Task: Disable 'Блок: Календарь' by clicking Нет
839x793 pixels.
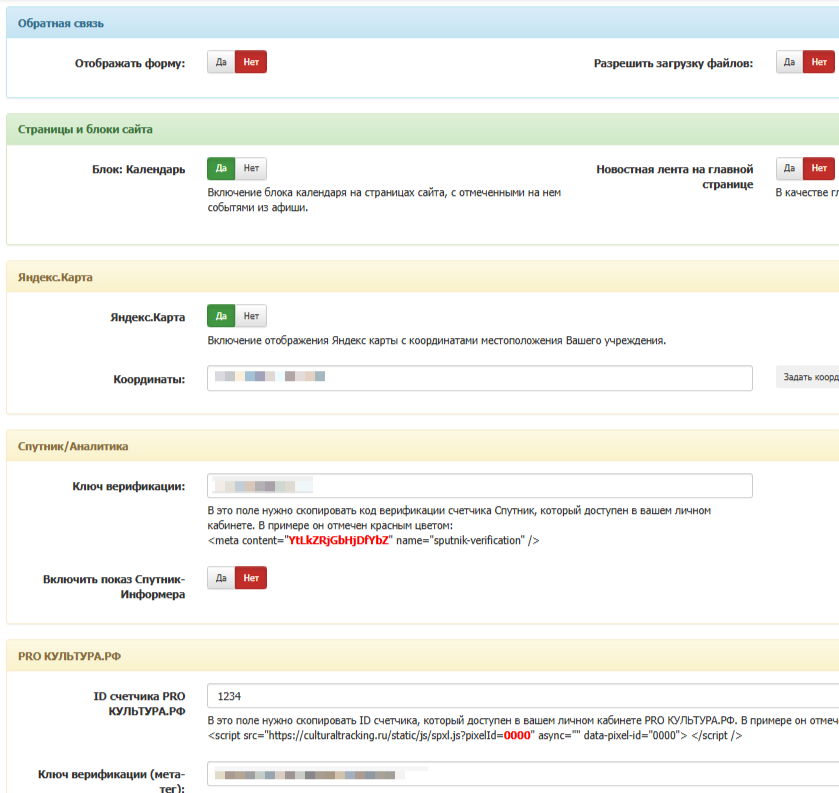Action: coord(251,169)
